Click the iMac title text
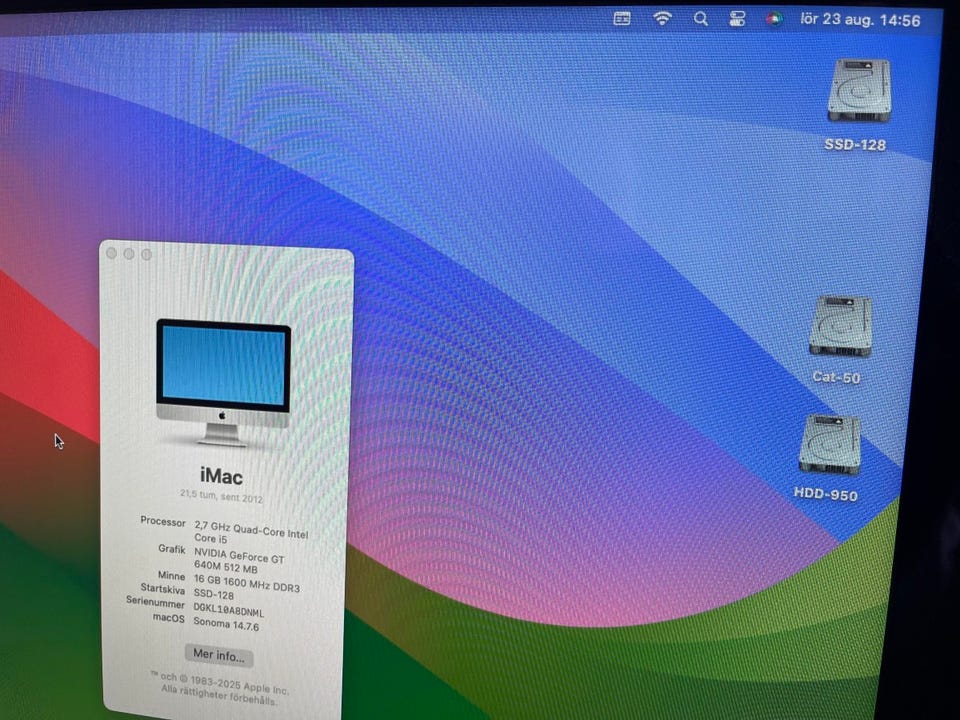Screen dimensions: 960x720 pos(221,476)
